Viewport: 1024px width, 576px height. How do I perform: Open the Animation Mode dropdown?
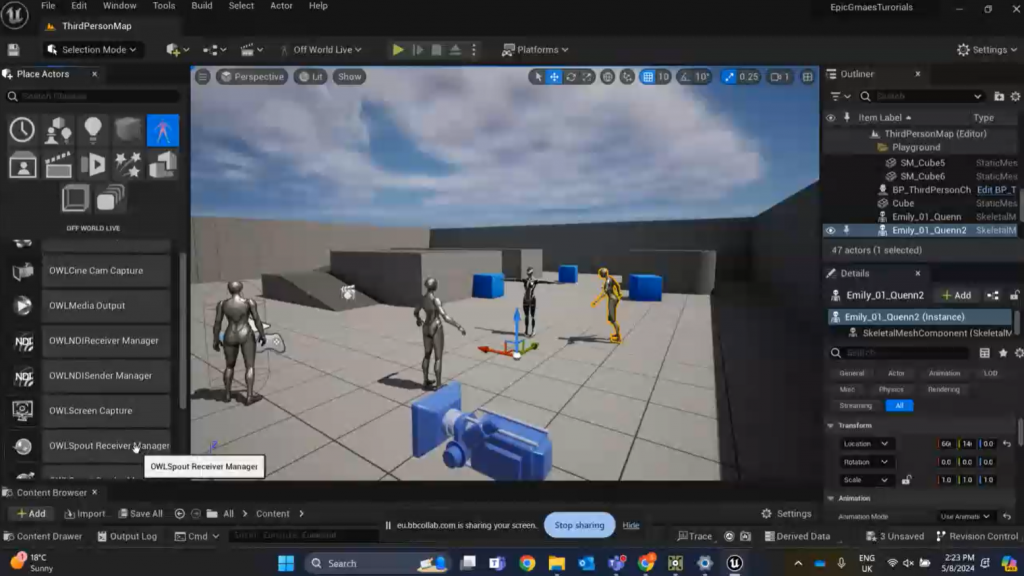click(965, 517)
